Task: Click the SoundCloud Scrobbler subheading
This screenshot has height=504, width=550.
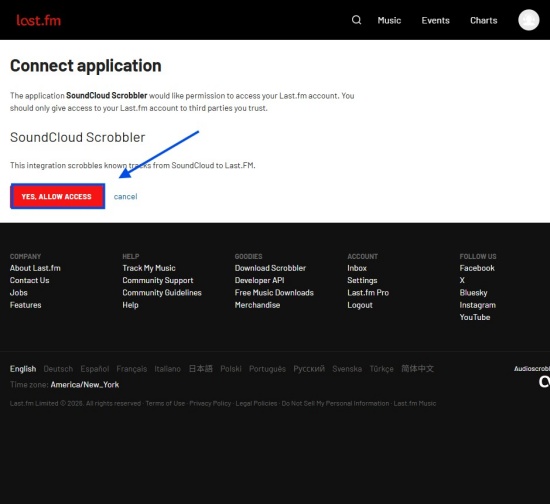Action: click(77, 137)
